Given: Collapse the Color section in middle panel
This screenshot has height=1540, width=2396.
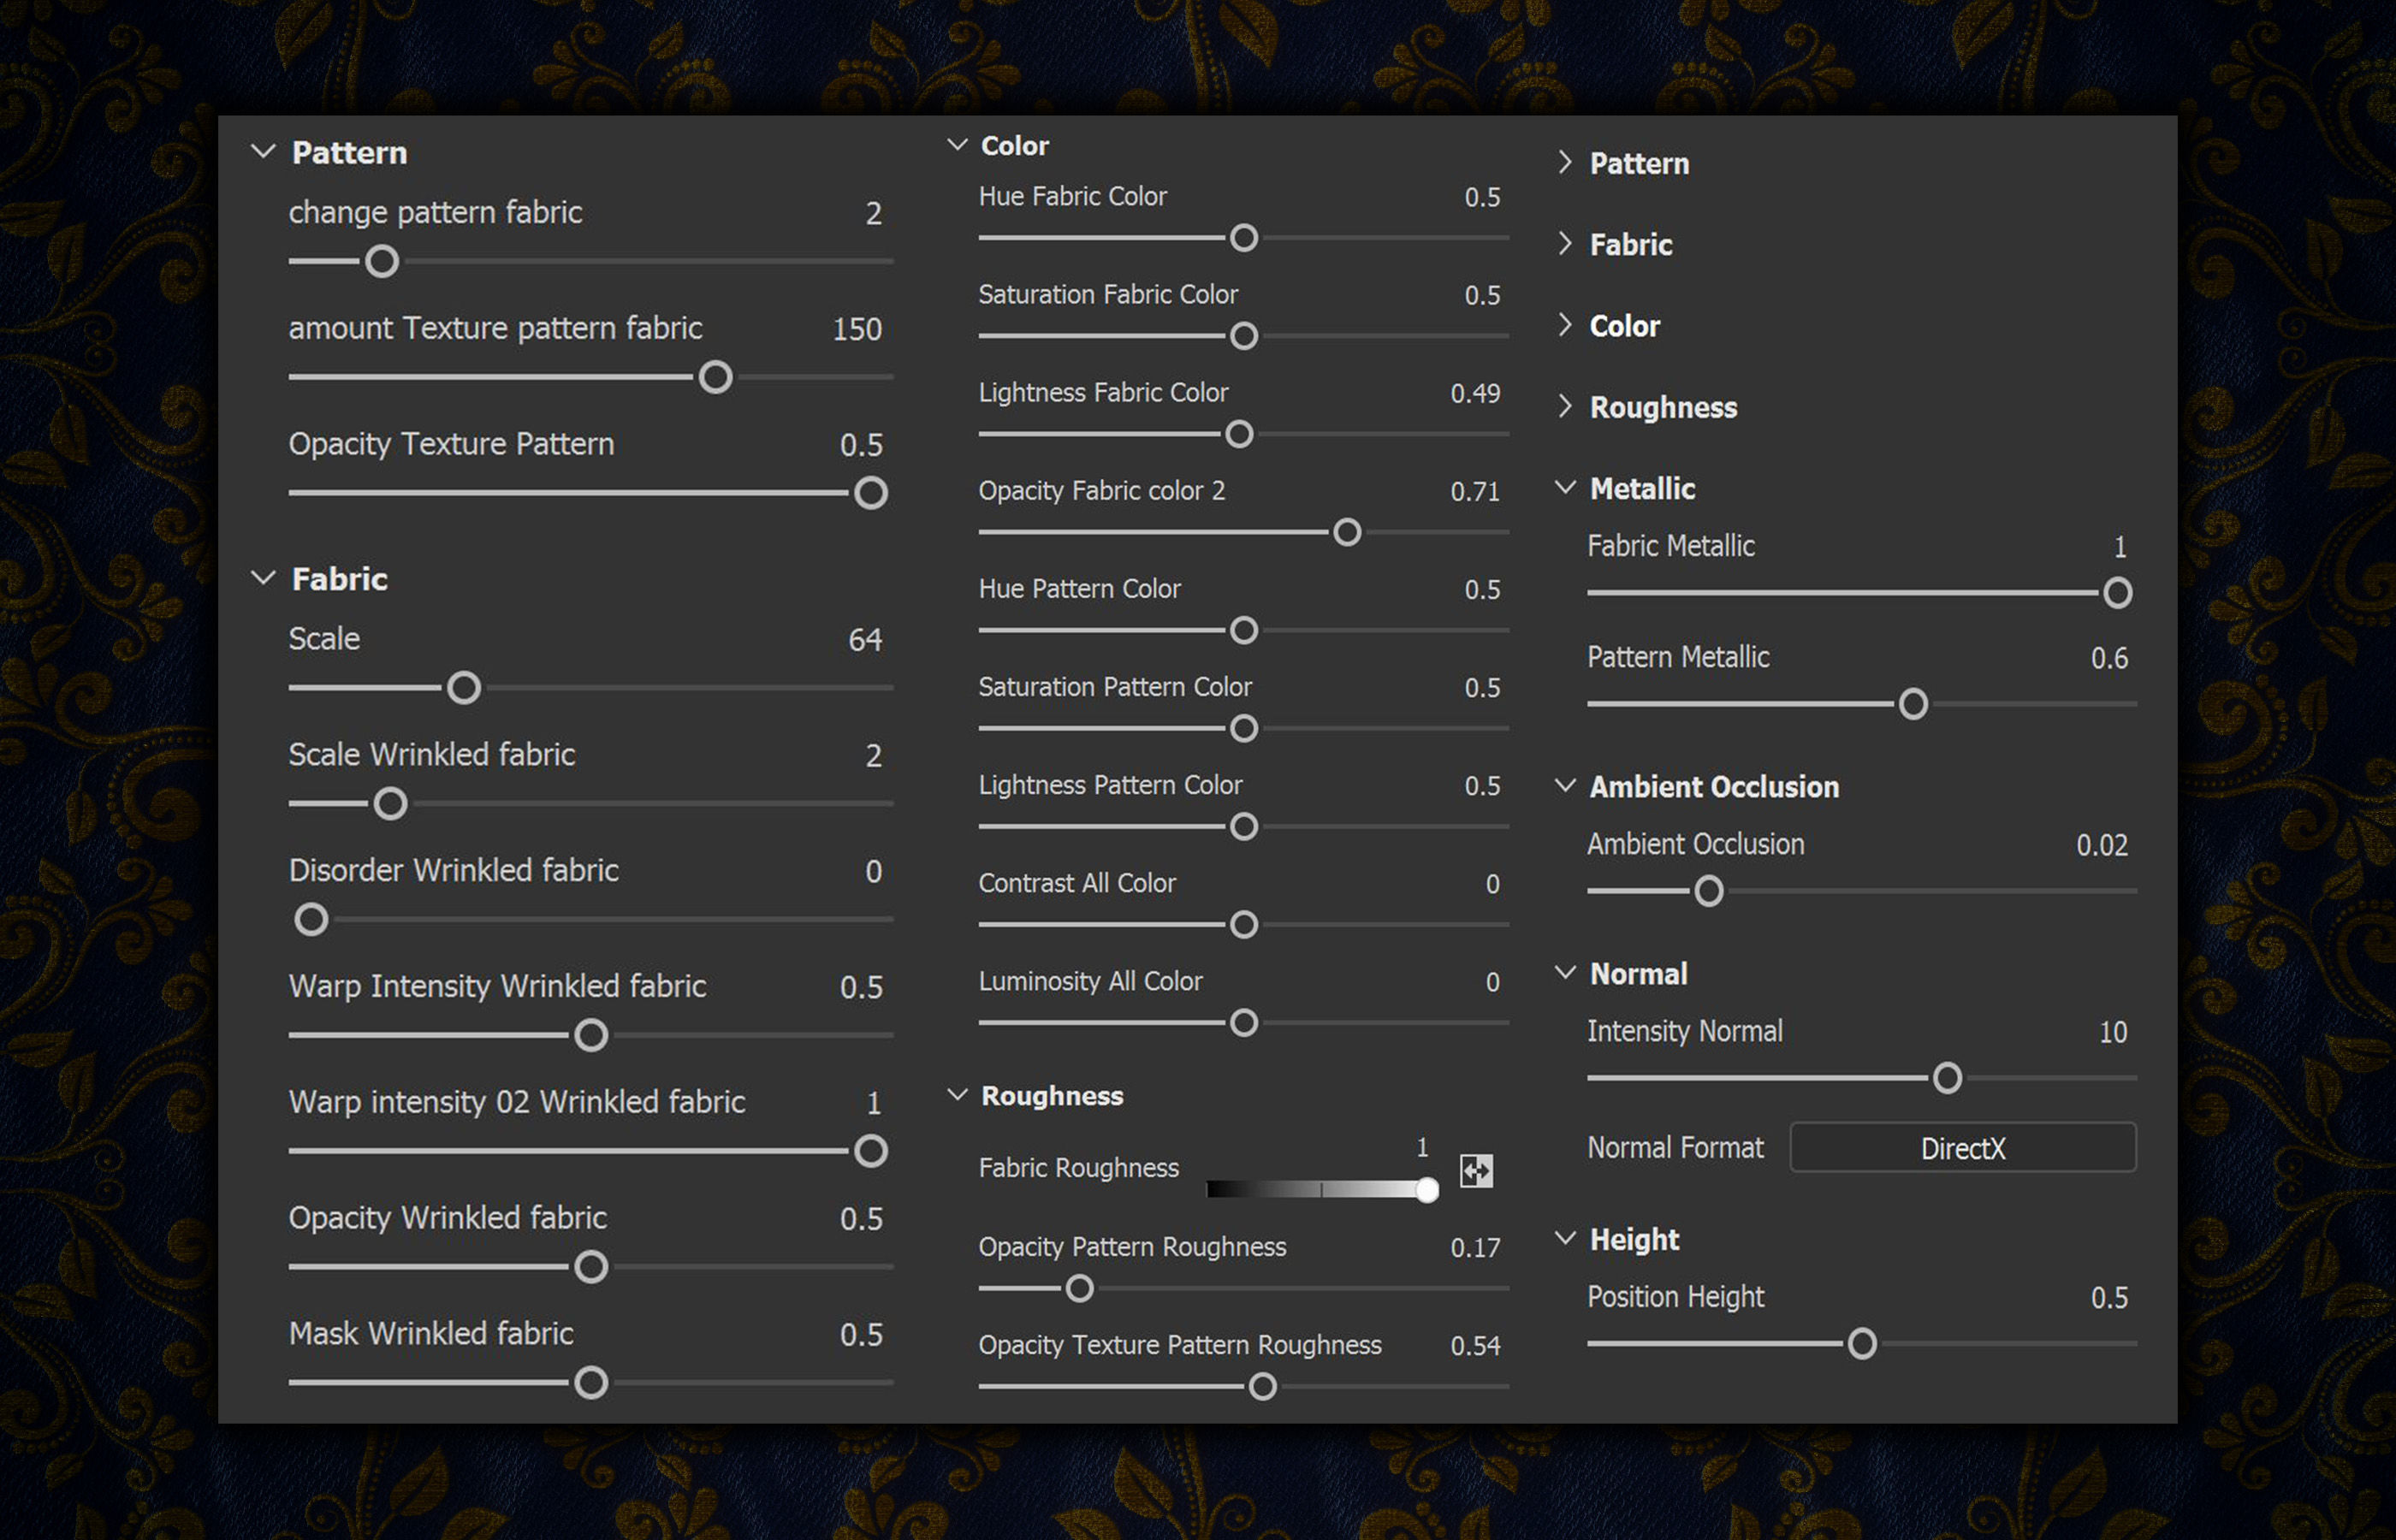Looking at the screenshot, I should coord(957,145).
